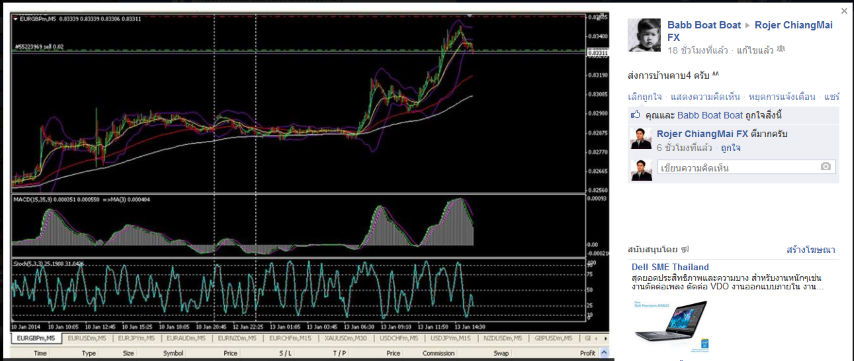This screenshot has height=361, width=854.
Task: Open the Babb Boat Boat author link
Action: pyautogui.click(x=705, y=25)
